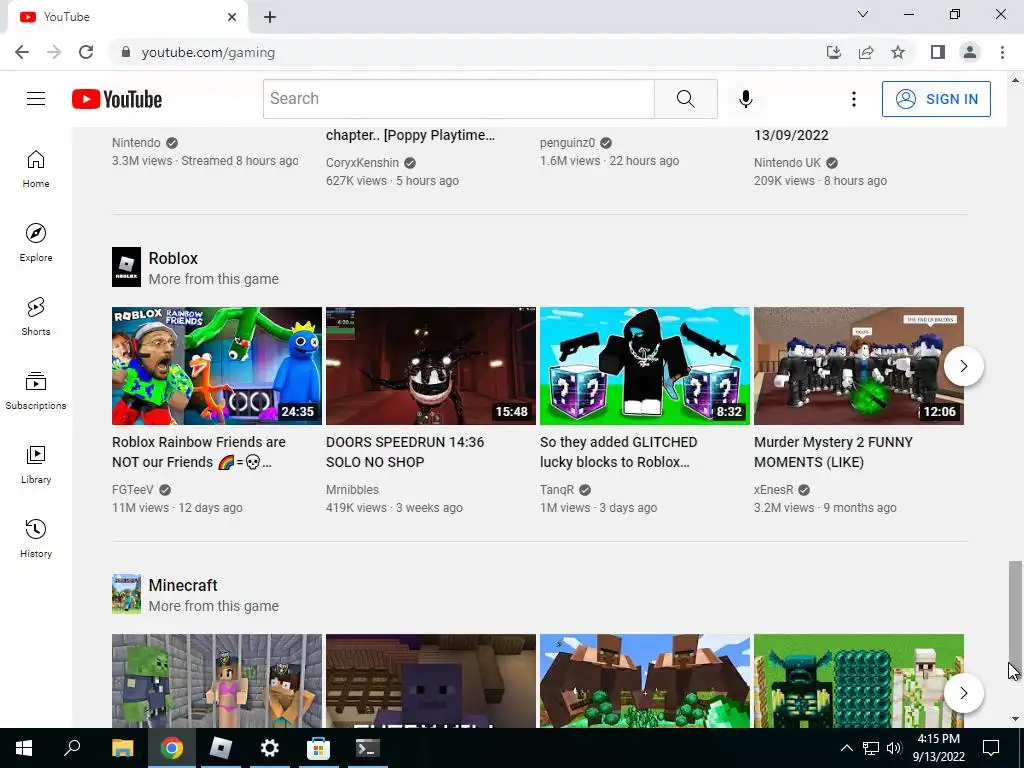Click the install app icon in address bar

834,52
